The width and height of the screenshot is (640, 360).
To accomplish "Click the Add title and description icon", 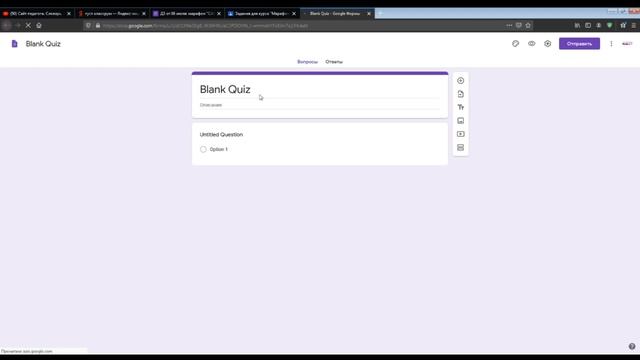I will 460,107.
